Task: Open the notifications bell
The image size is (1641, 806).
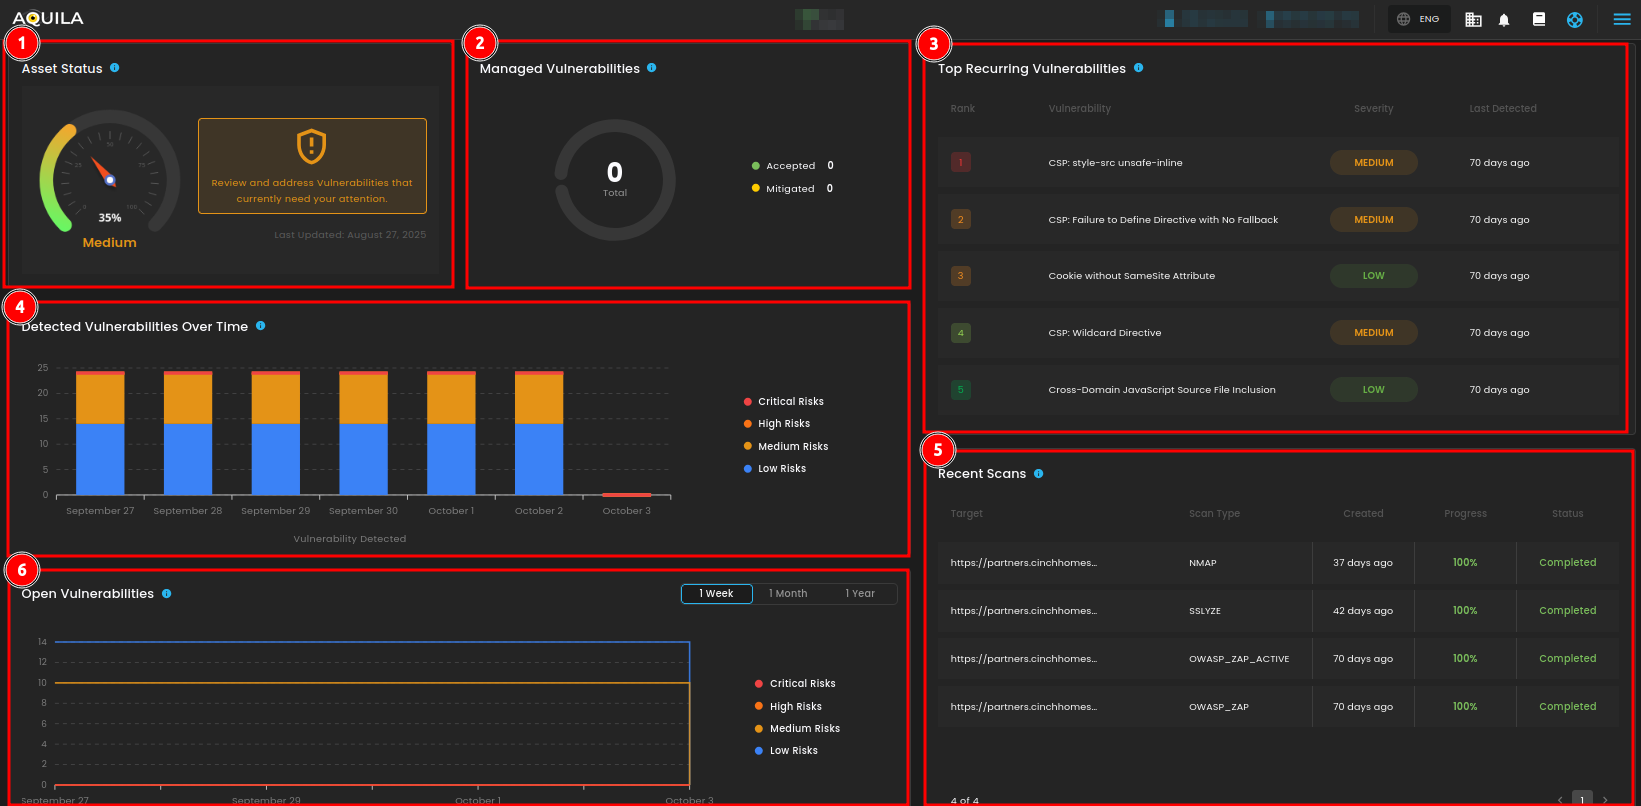Action: pos(1504,20)
